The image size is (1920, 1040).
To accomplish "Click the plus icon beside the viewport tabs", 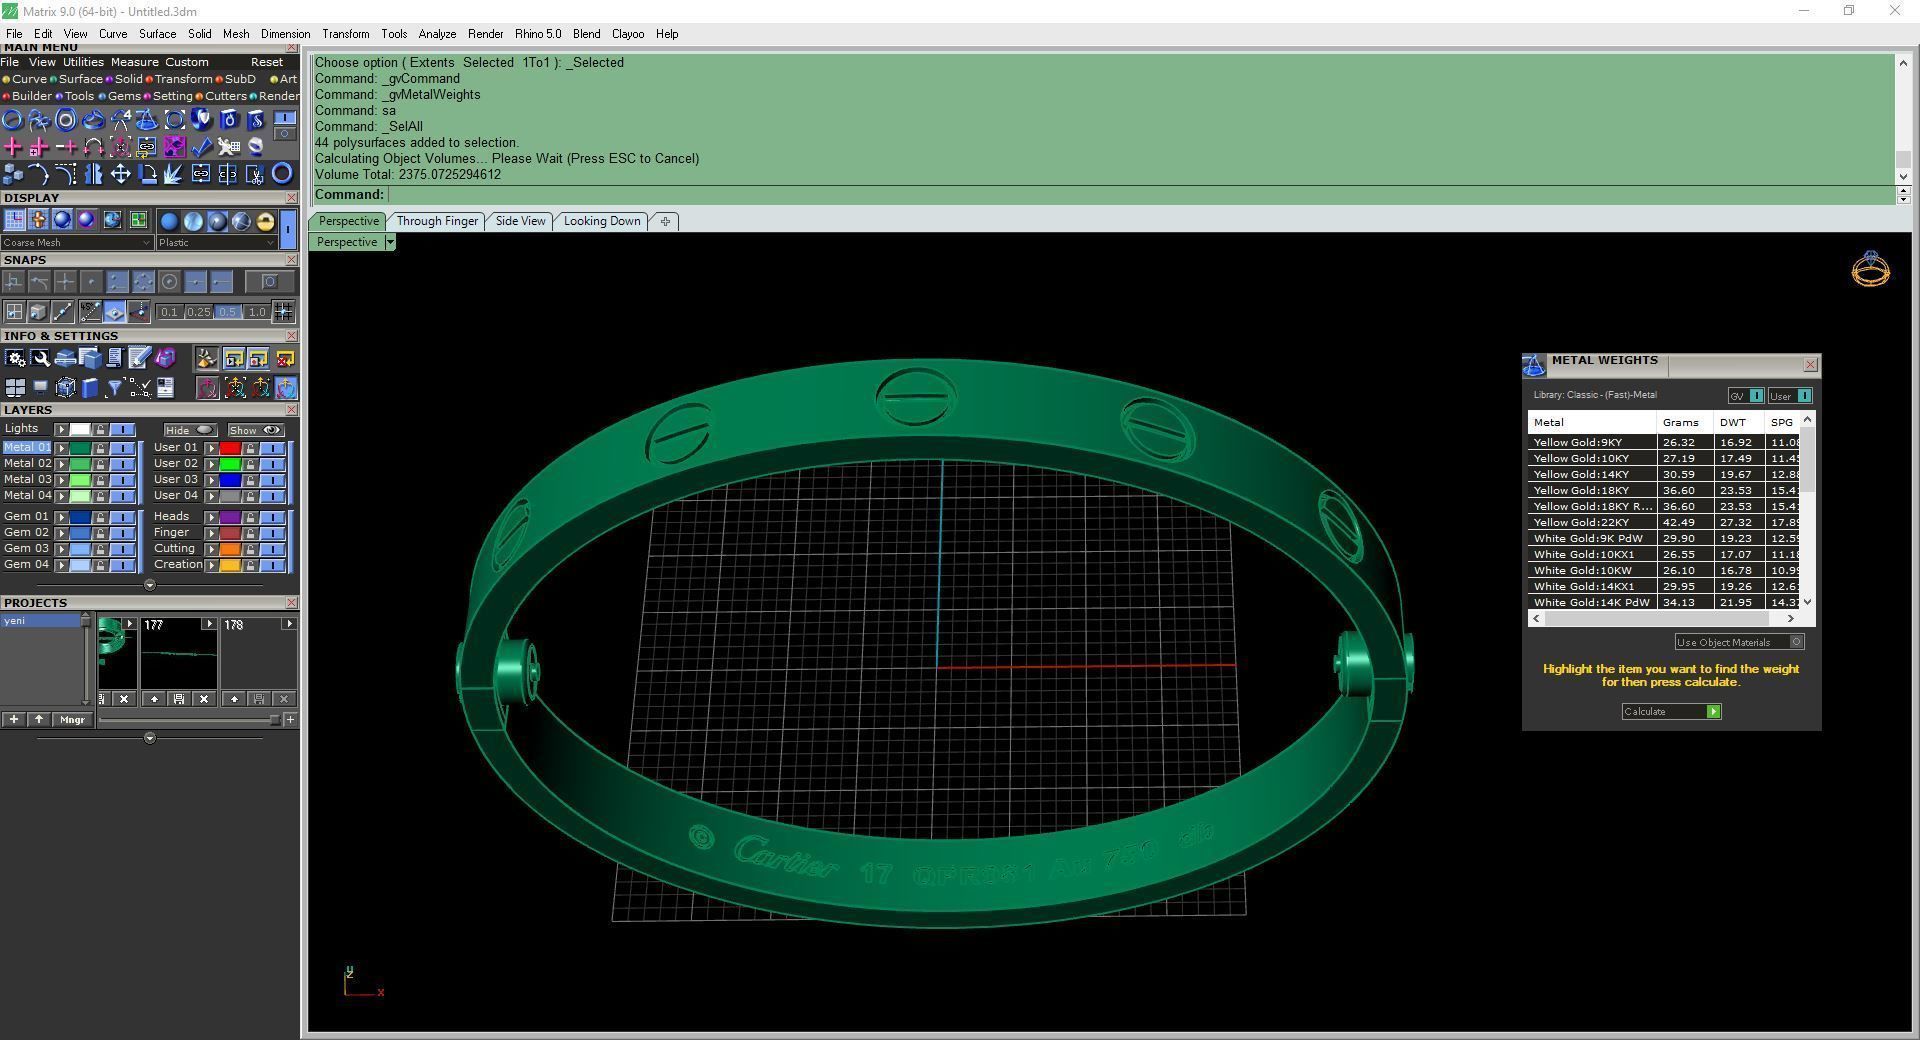I will pyautogui.click(x=665, y=221).
